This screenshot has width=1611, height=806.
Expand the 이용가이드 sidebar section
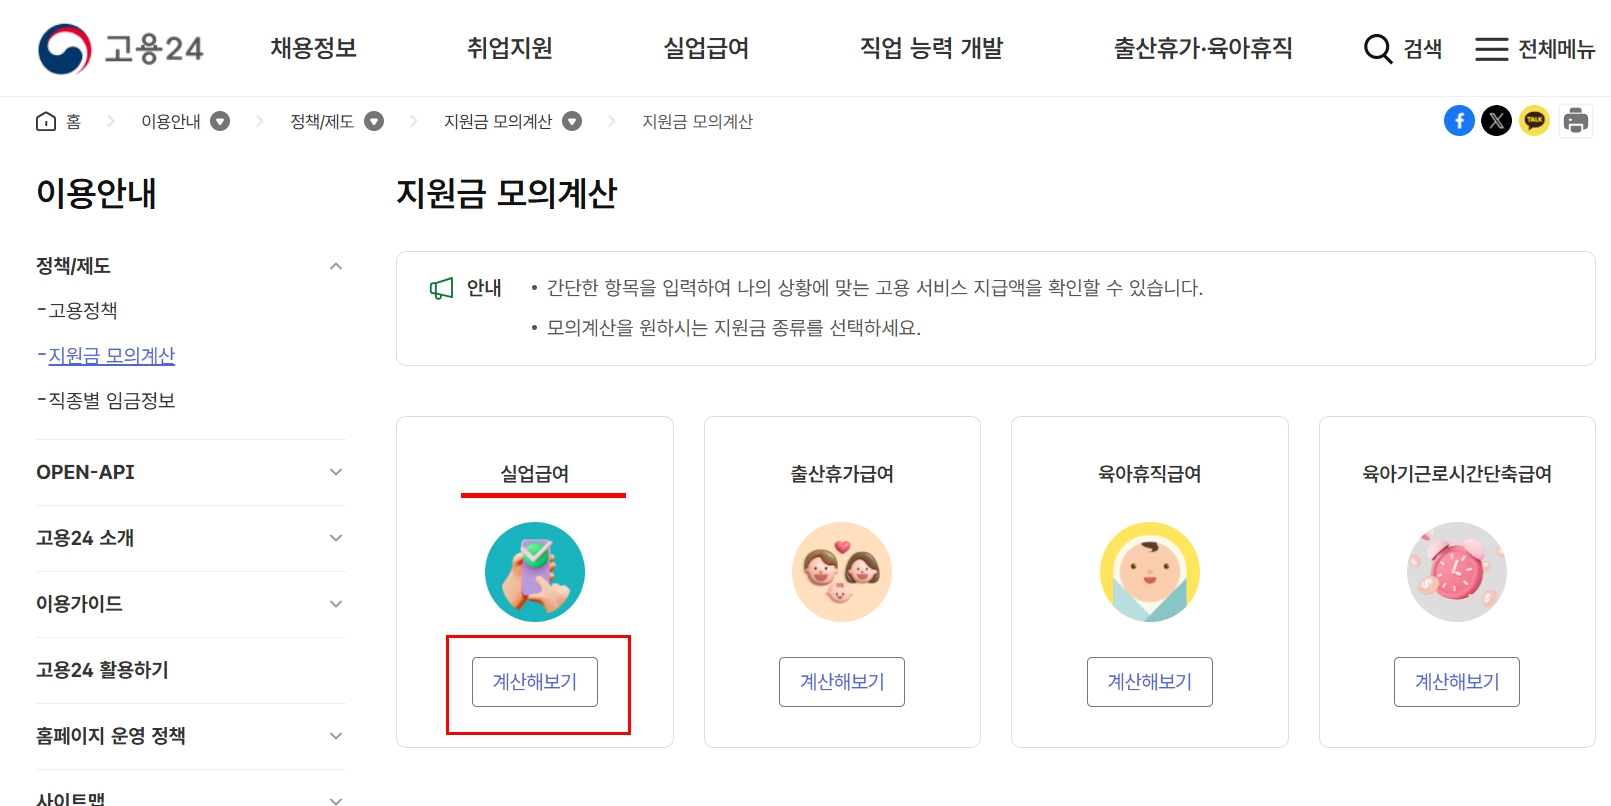[x=336, y=604]
